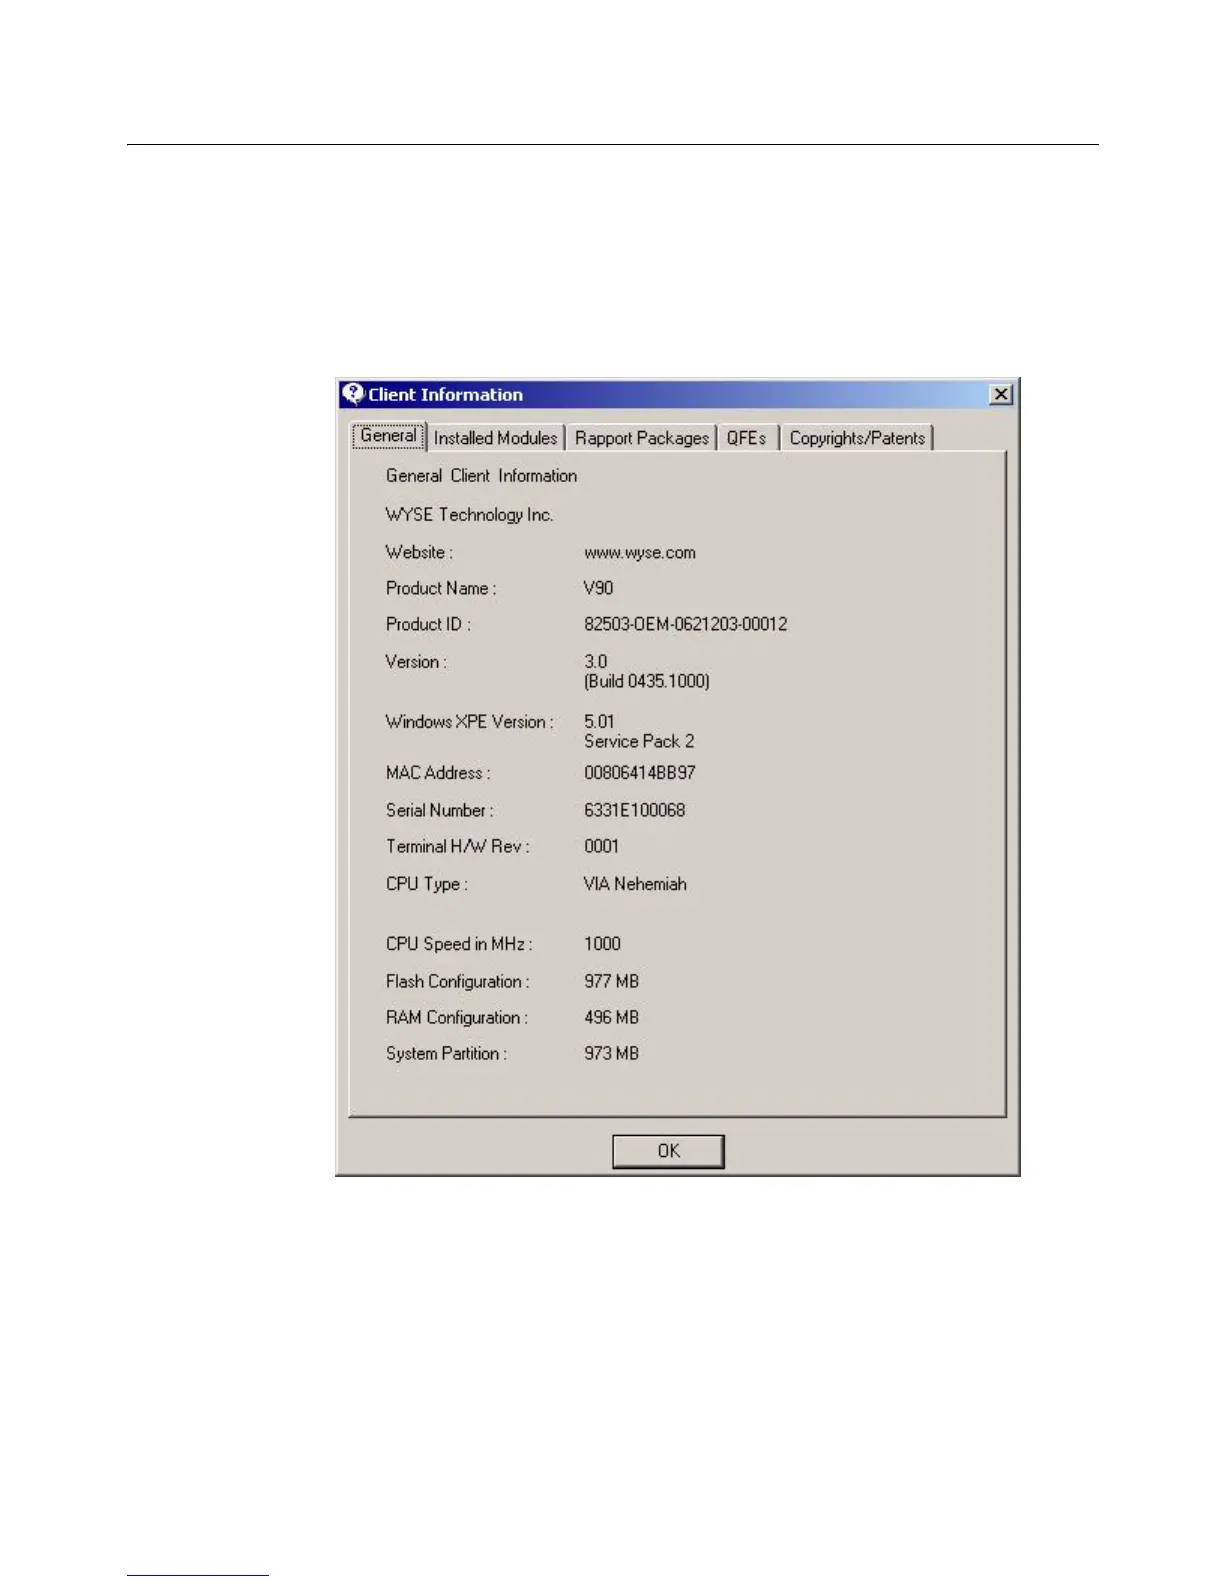
Task: Click the Client Information title text
Action: [x=445, y=395]
